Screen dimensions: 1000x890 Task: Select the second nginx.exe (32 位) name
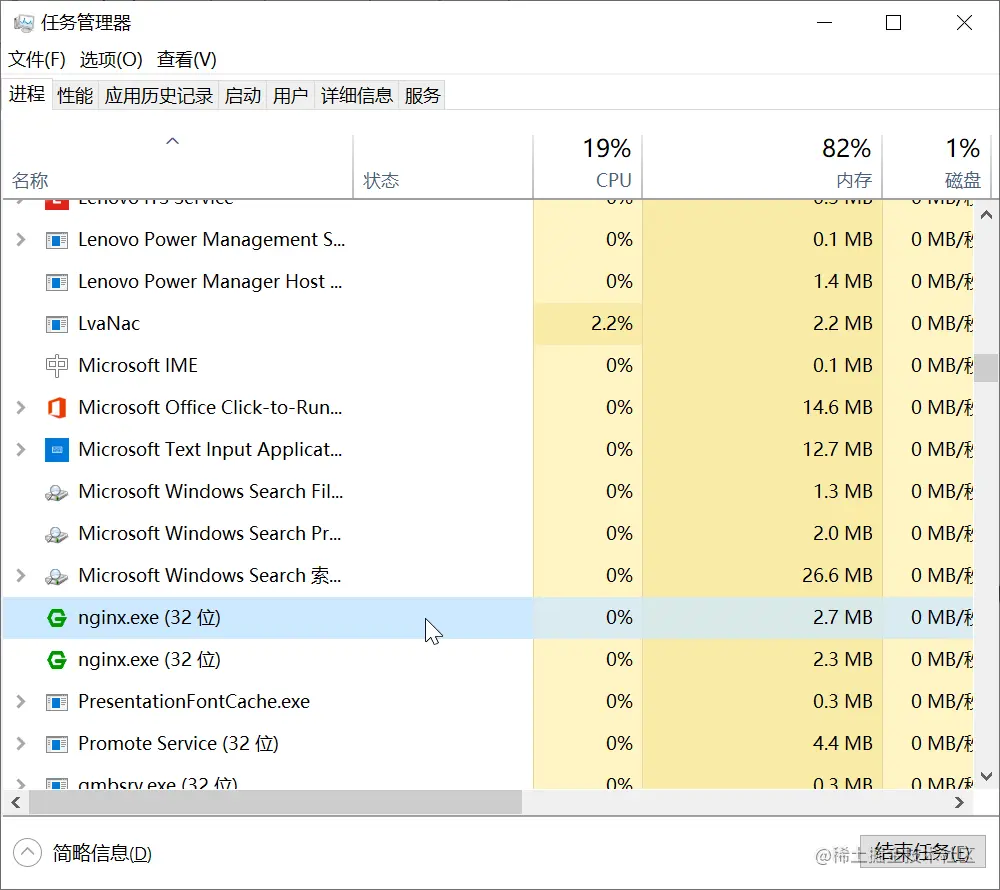tap(149, 659)
